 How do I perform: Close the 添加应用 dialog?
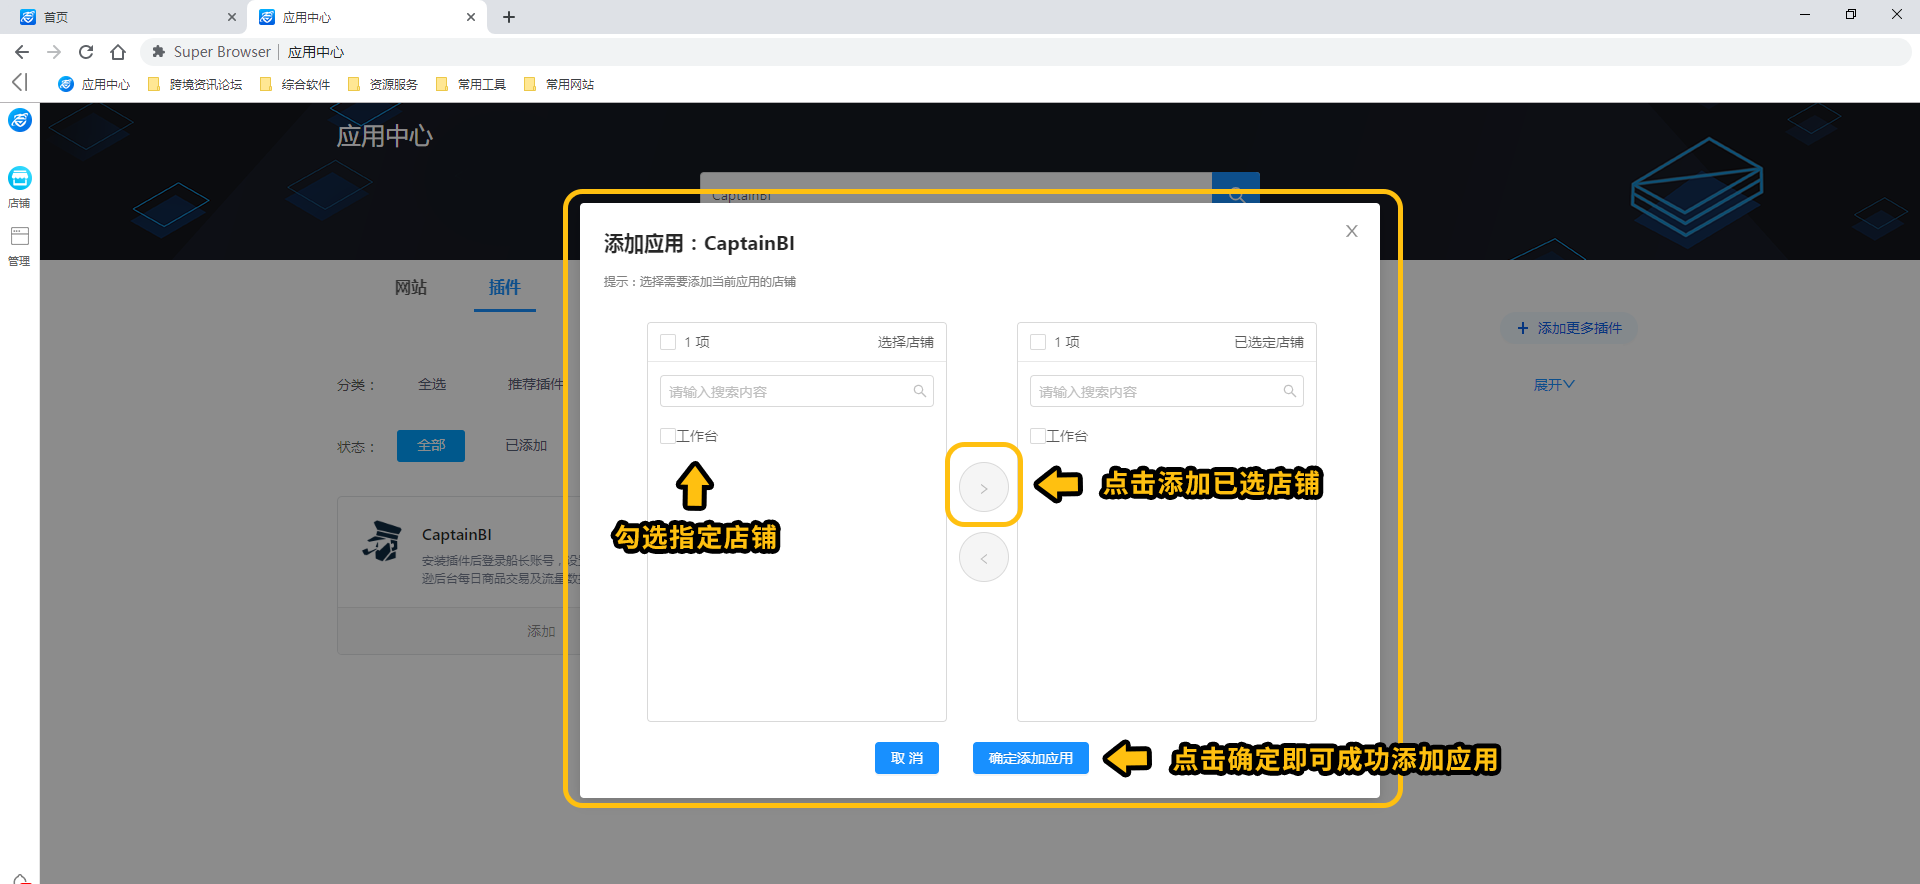(1352, 231)
